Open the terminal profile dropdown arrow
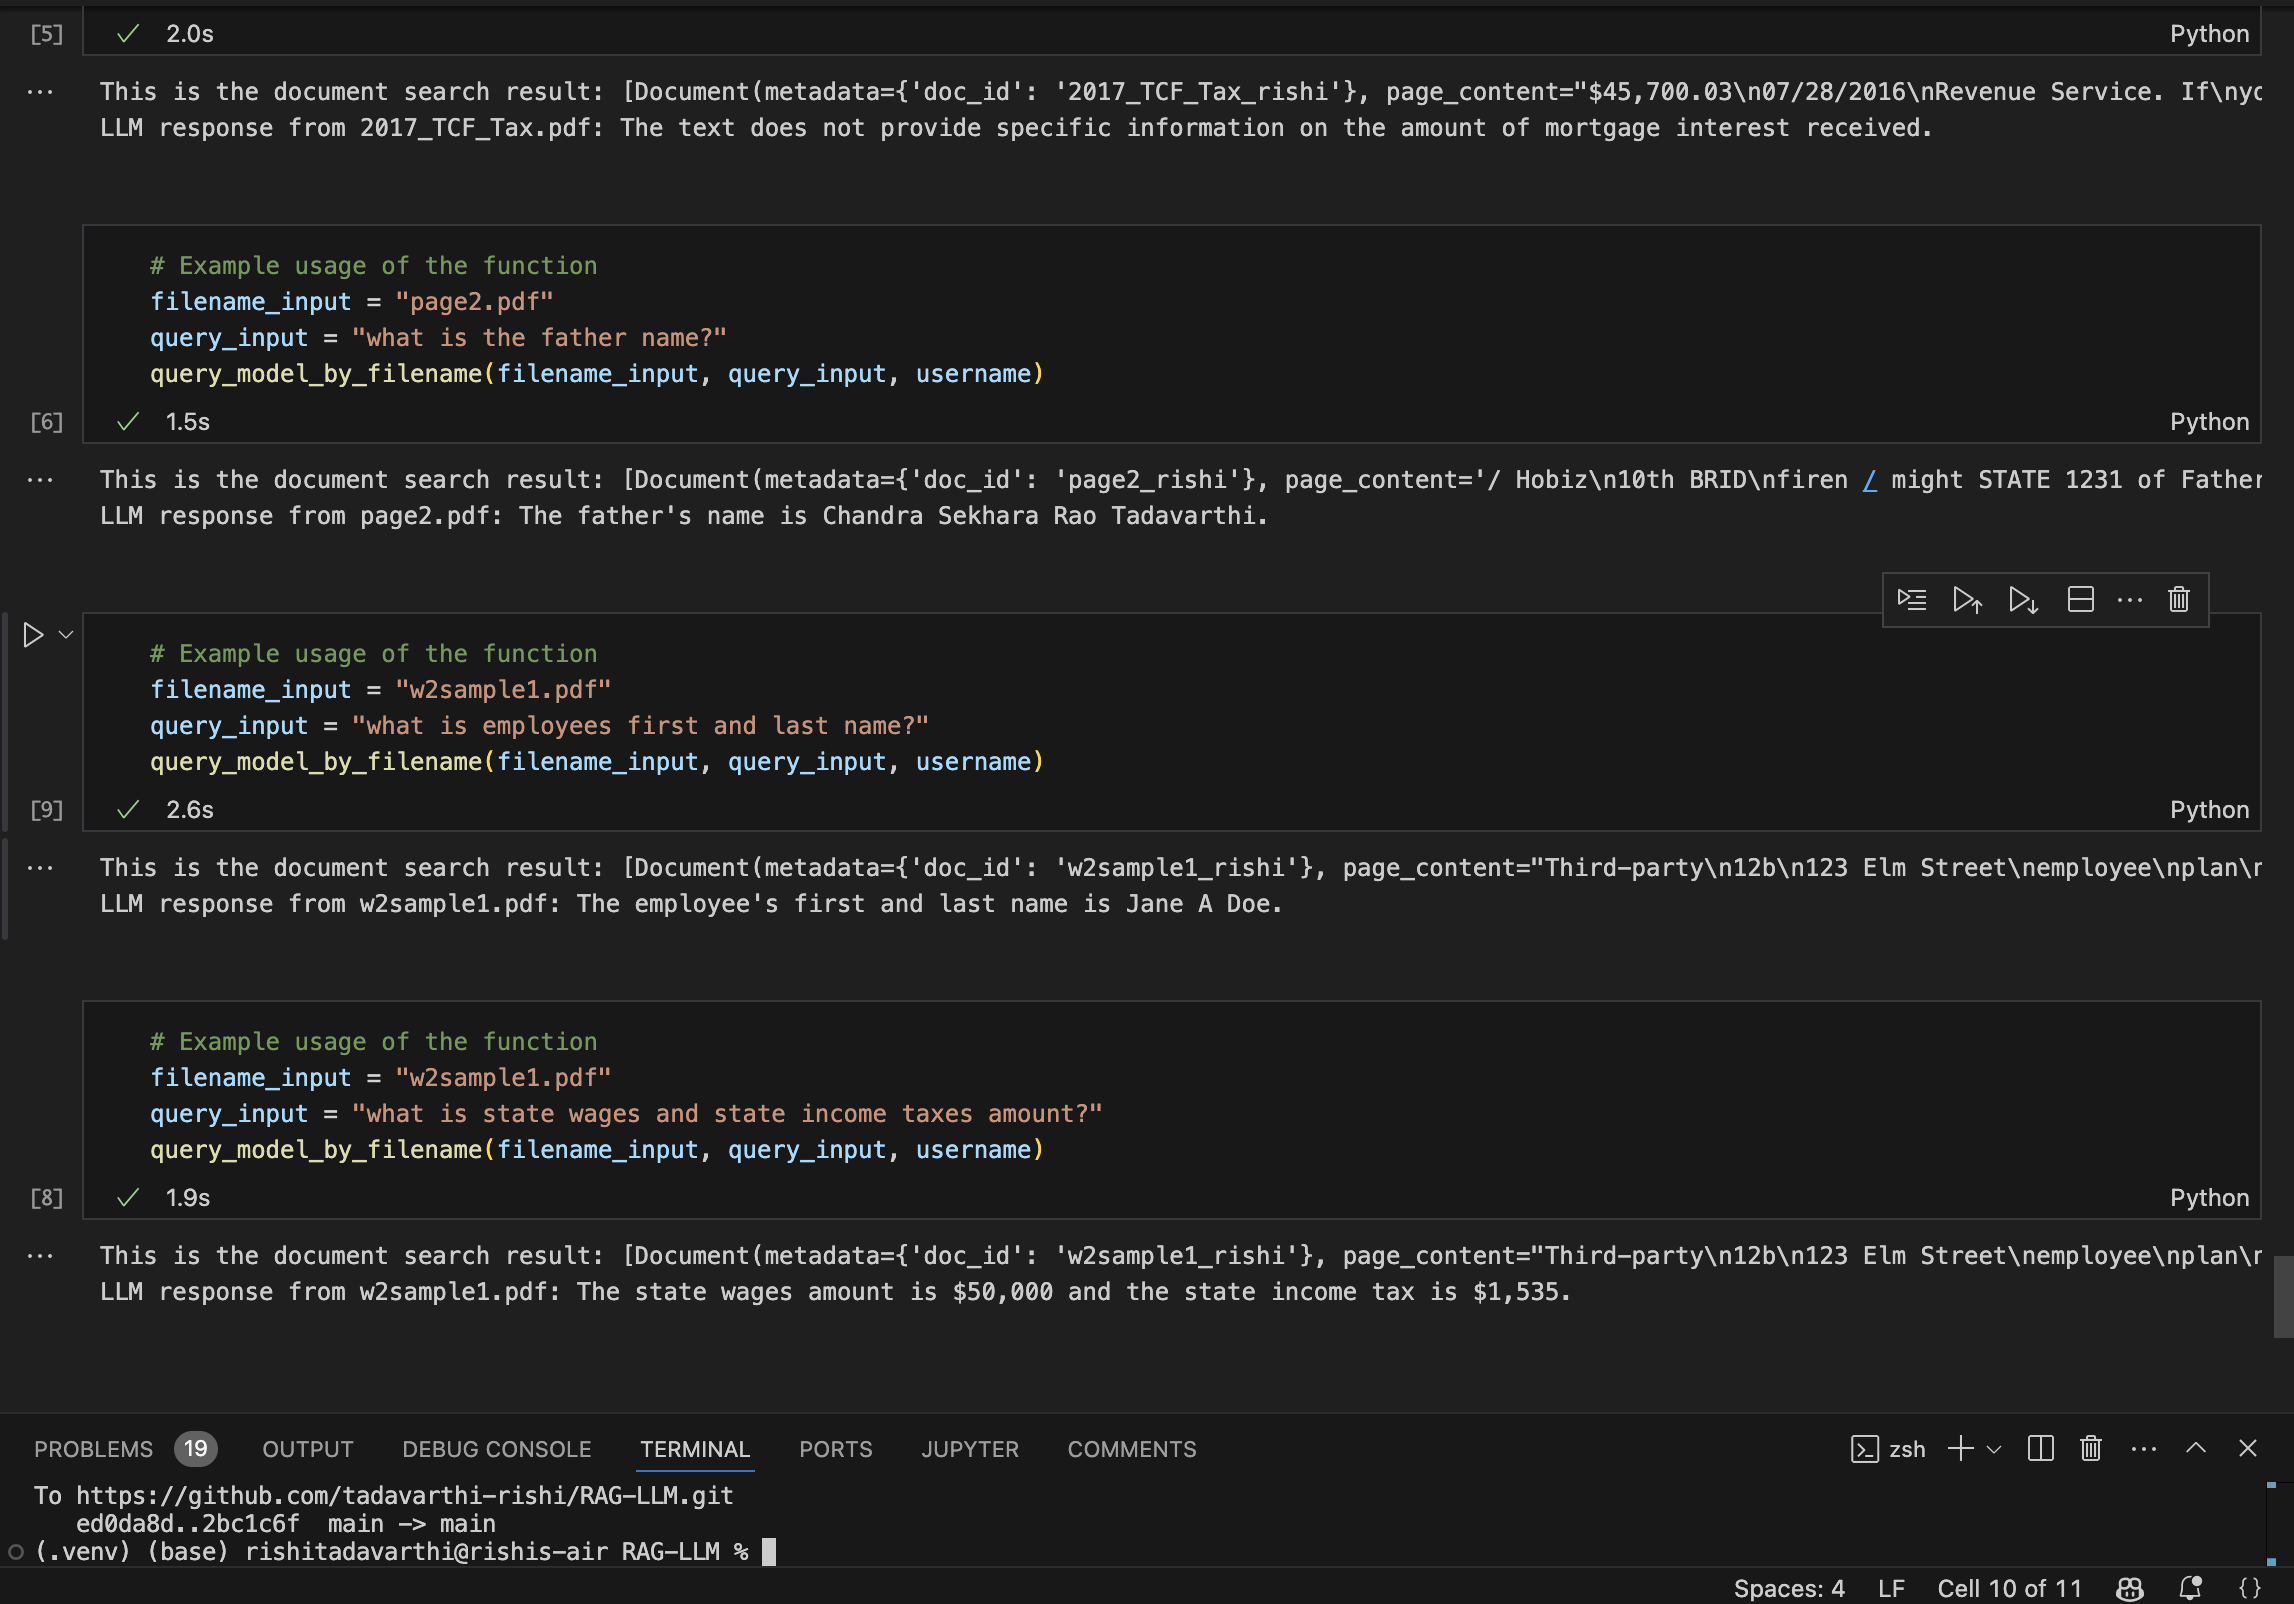Viewport: 2294px width, 1604px height. click(1995, 1448)
